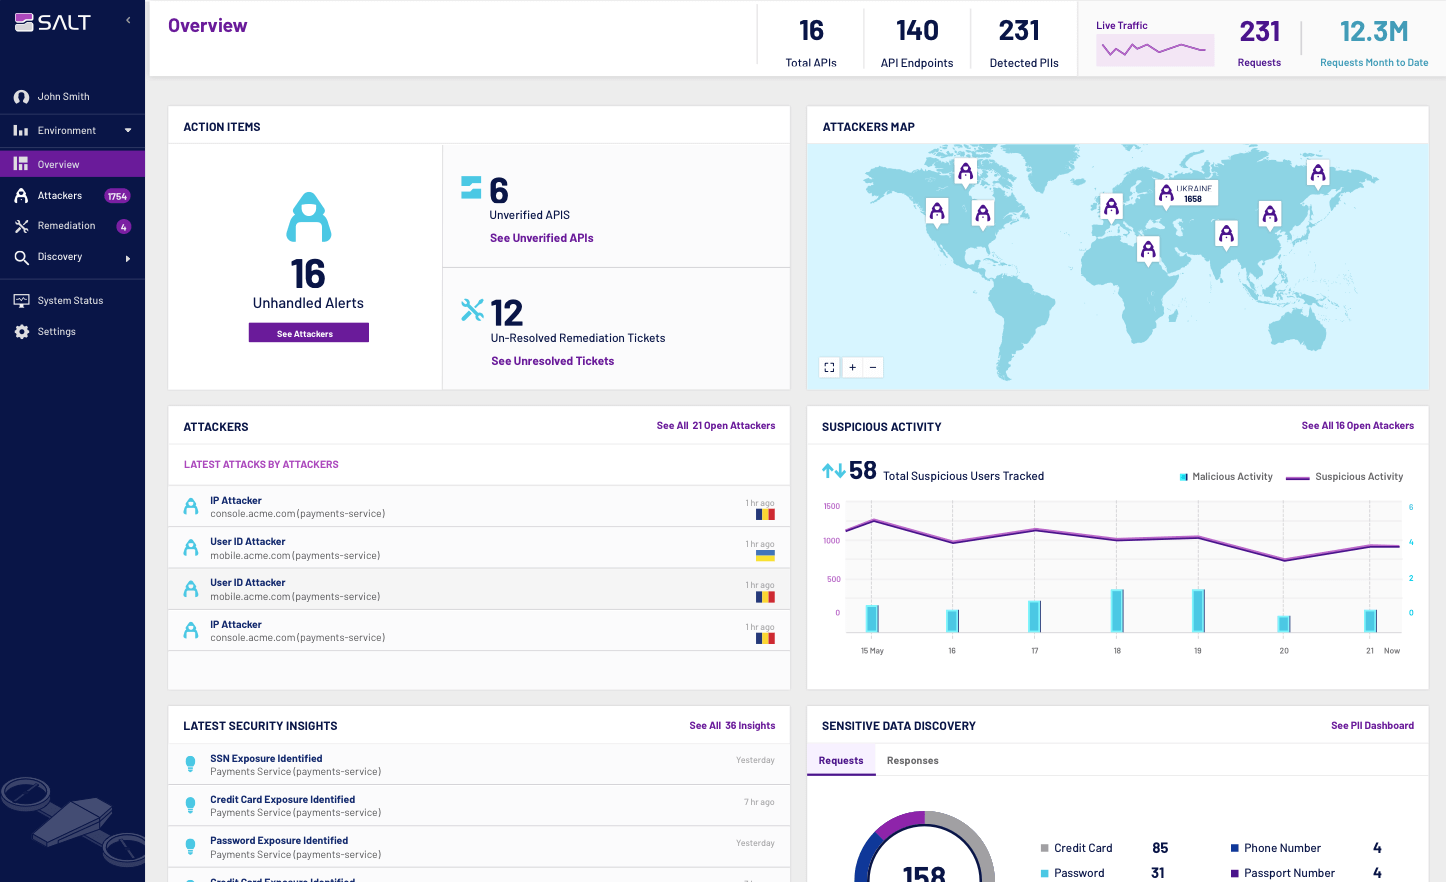Select the Requests tab in Sensitive Data Discovery

pos(841,760)
